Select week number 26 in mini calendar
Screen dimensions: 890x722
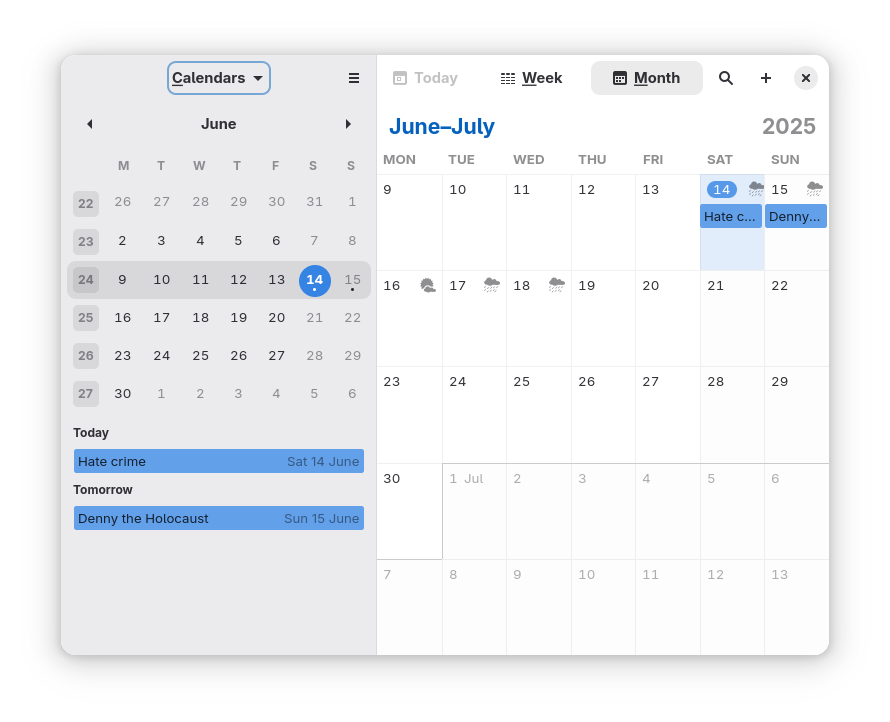coord(86,356)
